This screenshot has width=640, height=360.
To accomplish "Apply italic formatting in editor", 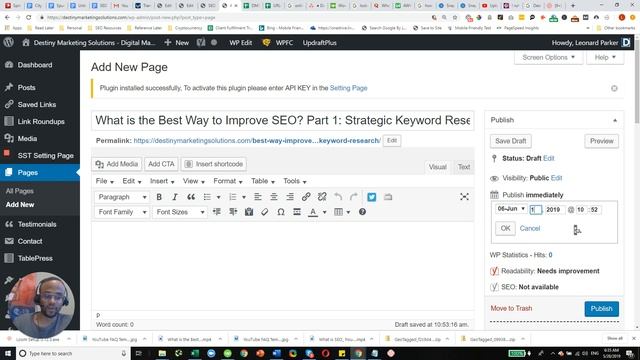I will point(175,197).
